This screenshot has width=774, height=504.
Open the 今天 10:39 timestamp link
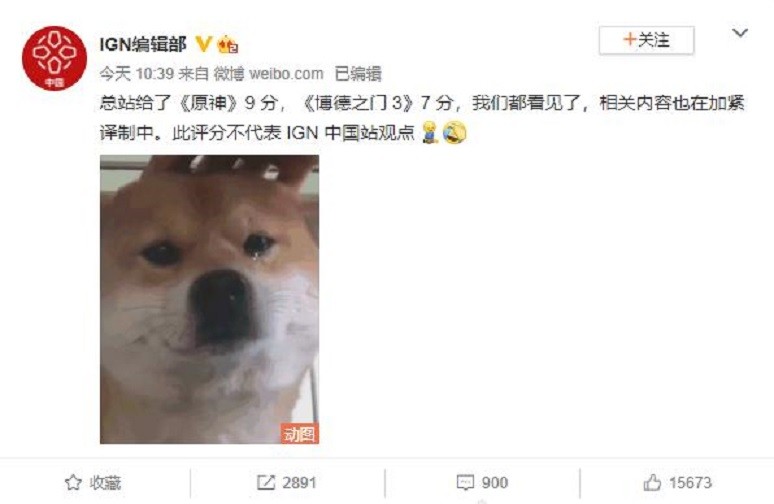click(137, 74)
